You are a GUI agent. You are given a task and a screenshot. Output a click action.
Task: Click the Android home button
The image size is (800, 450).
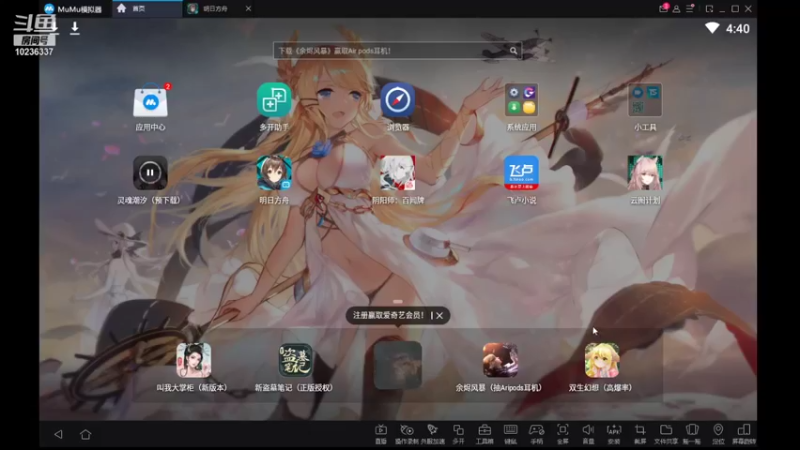pyautogui.click(x=86, y=434)
